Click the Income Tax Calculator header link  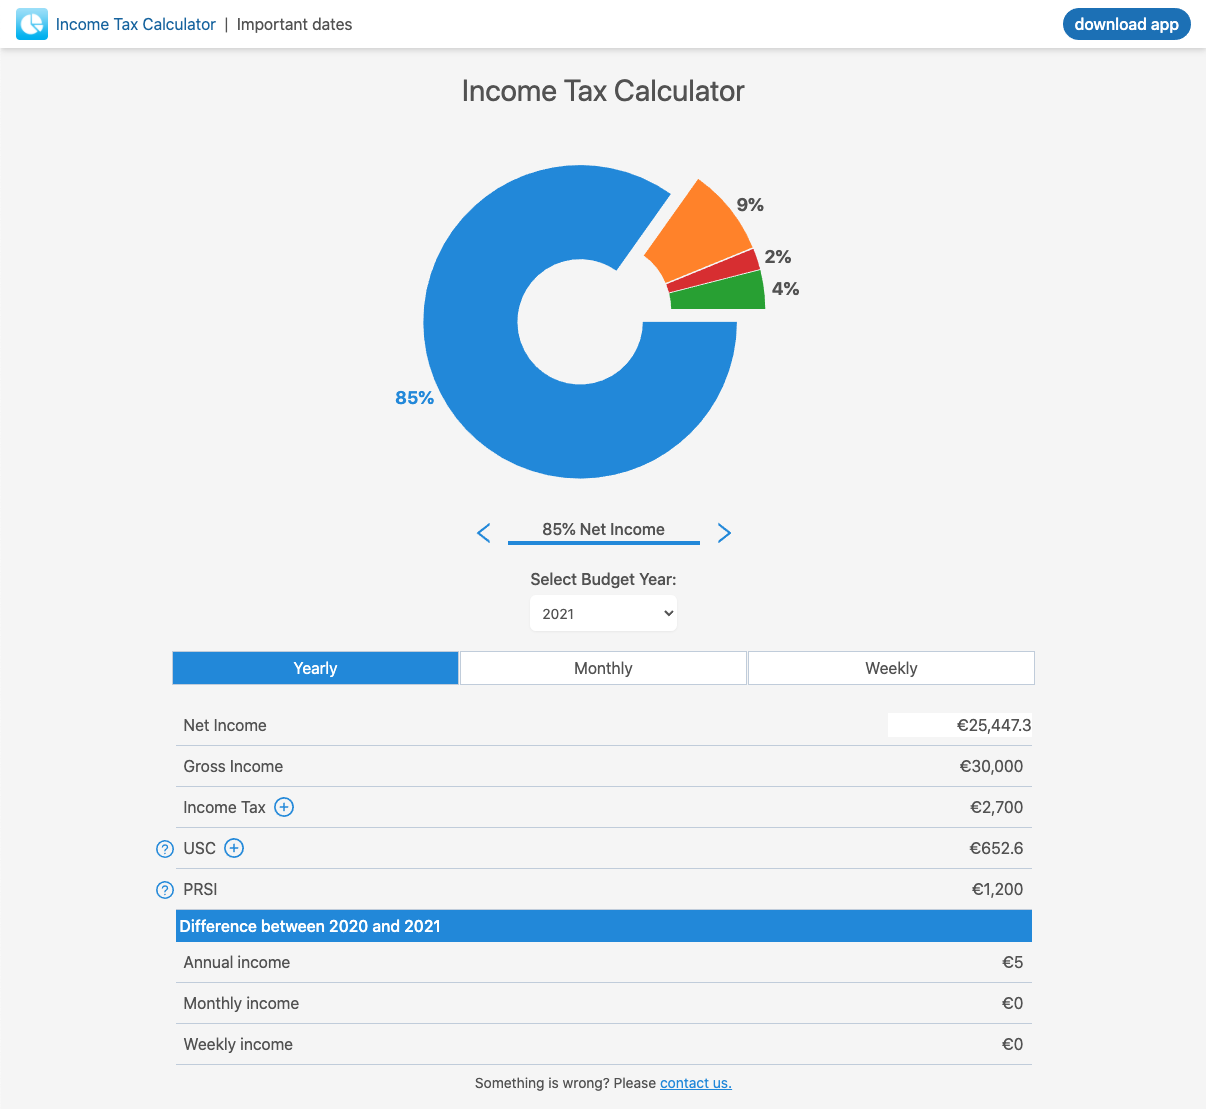(x=136, y=24)
